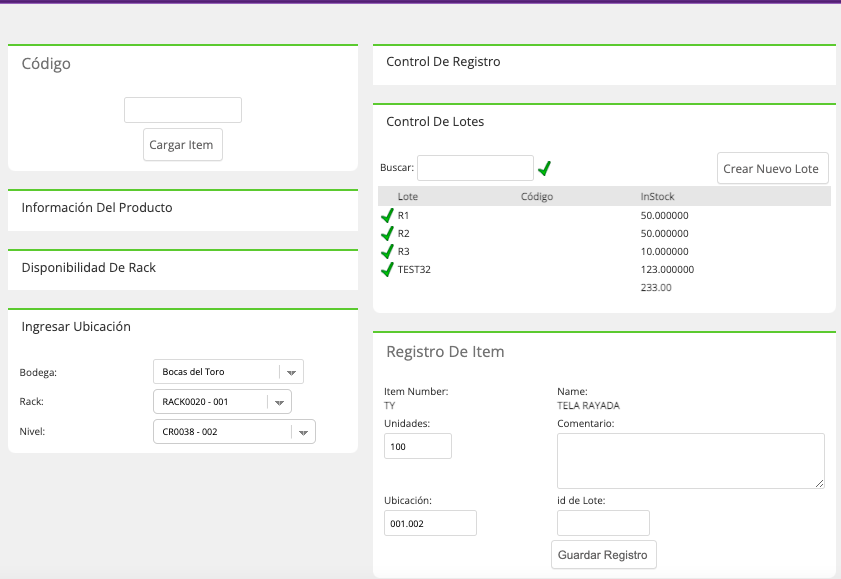The image size is (841, 579).
Task: Click the Cargar Item button
Action: pyautogui.click(x=183, y=145)
